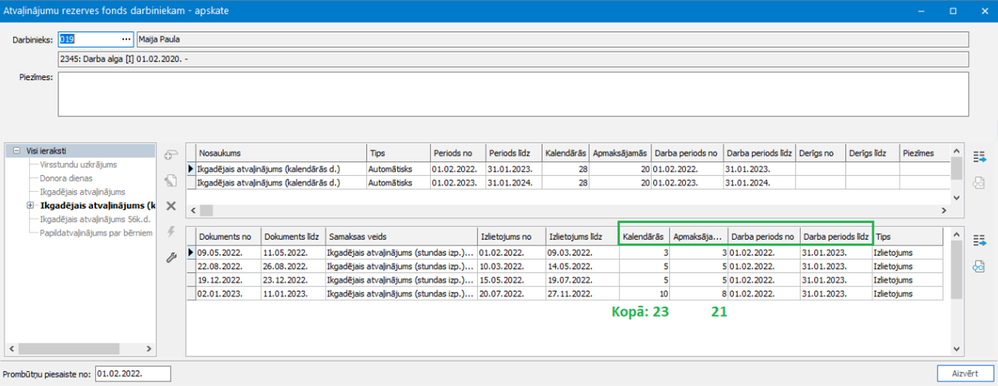Click the copy record toolbar icon
The image size is (998, 386).
tap(171, 181)
